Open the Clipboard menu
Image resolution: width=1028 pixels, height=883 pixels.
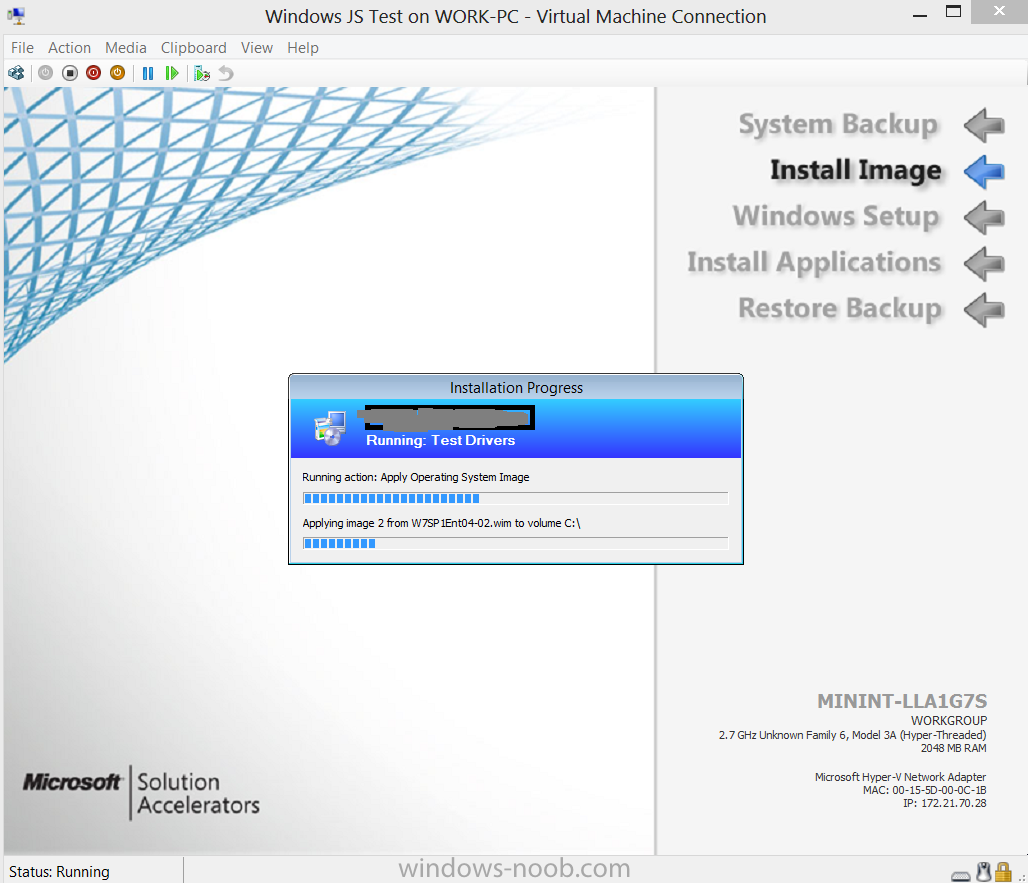[193, 48]
